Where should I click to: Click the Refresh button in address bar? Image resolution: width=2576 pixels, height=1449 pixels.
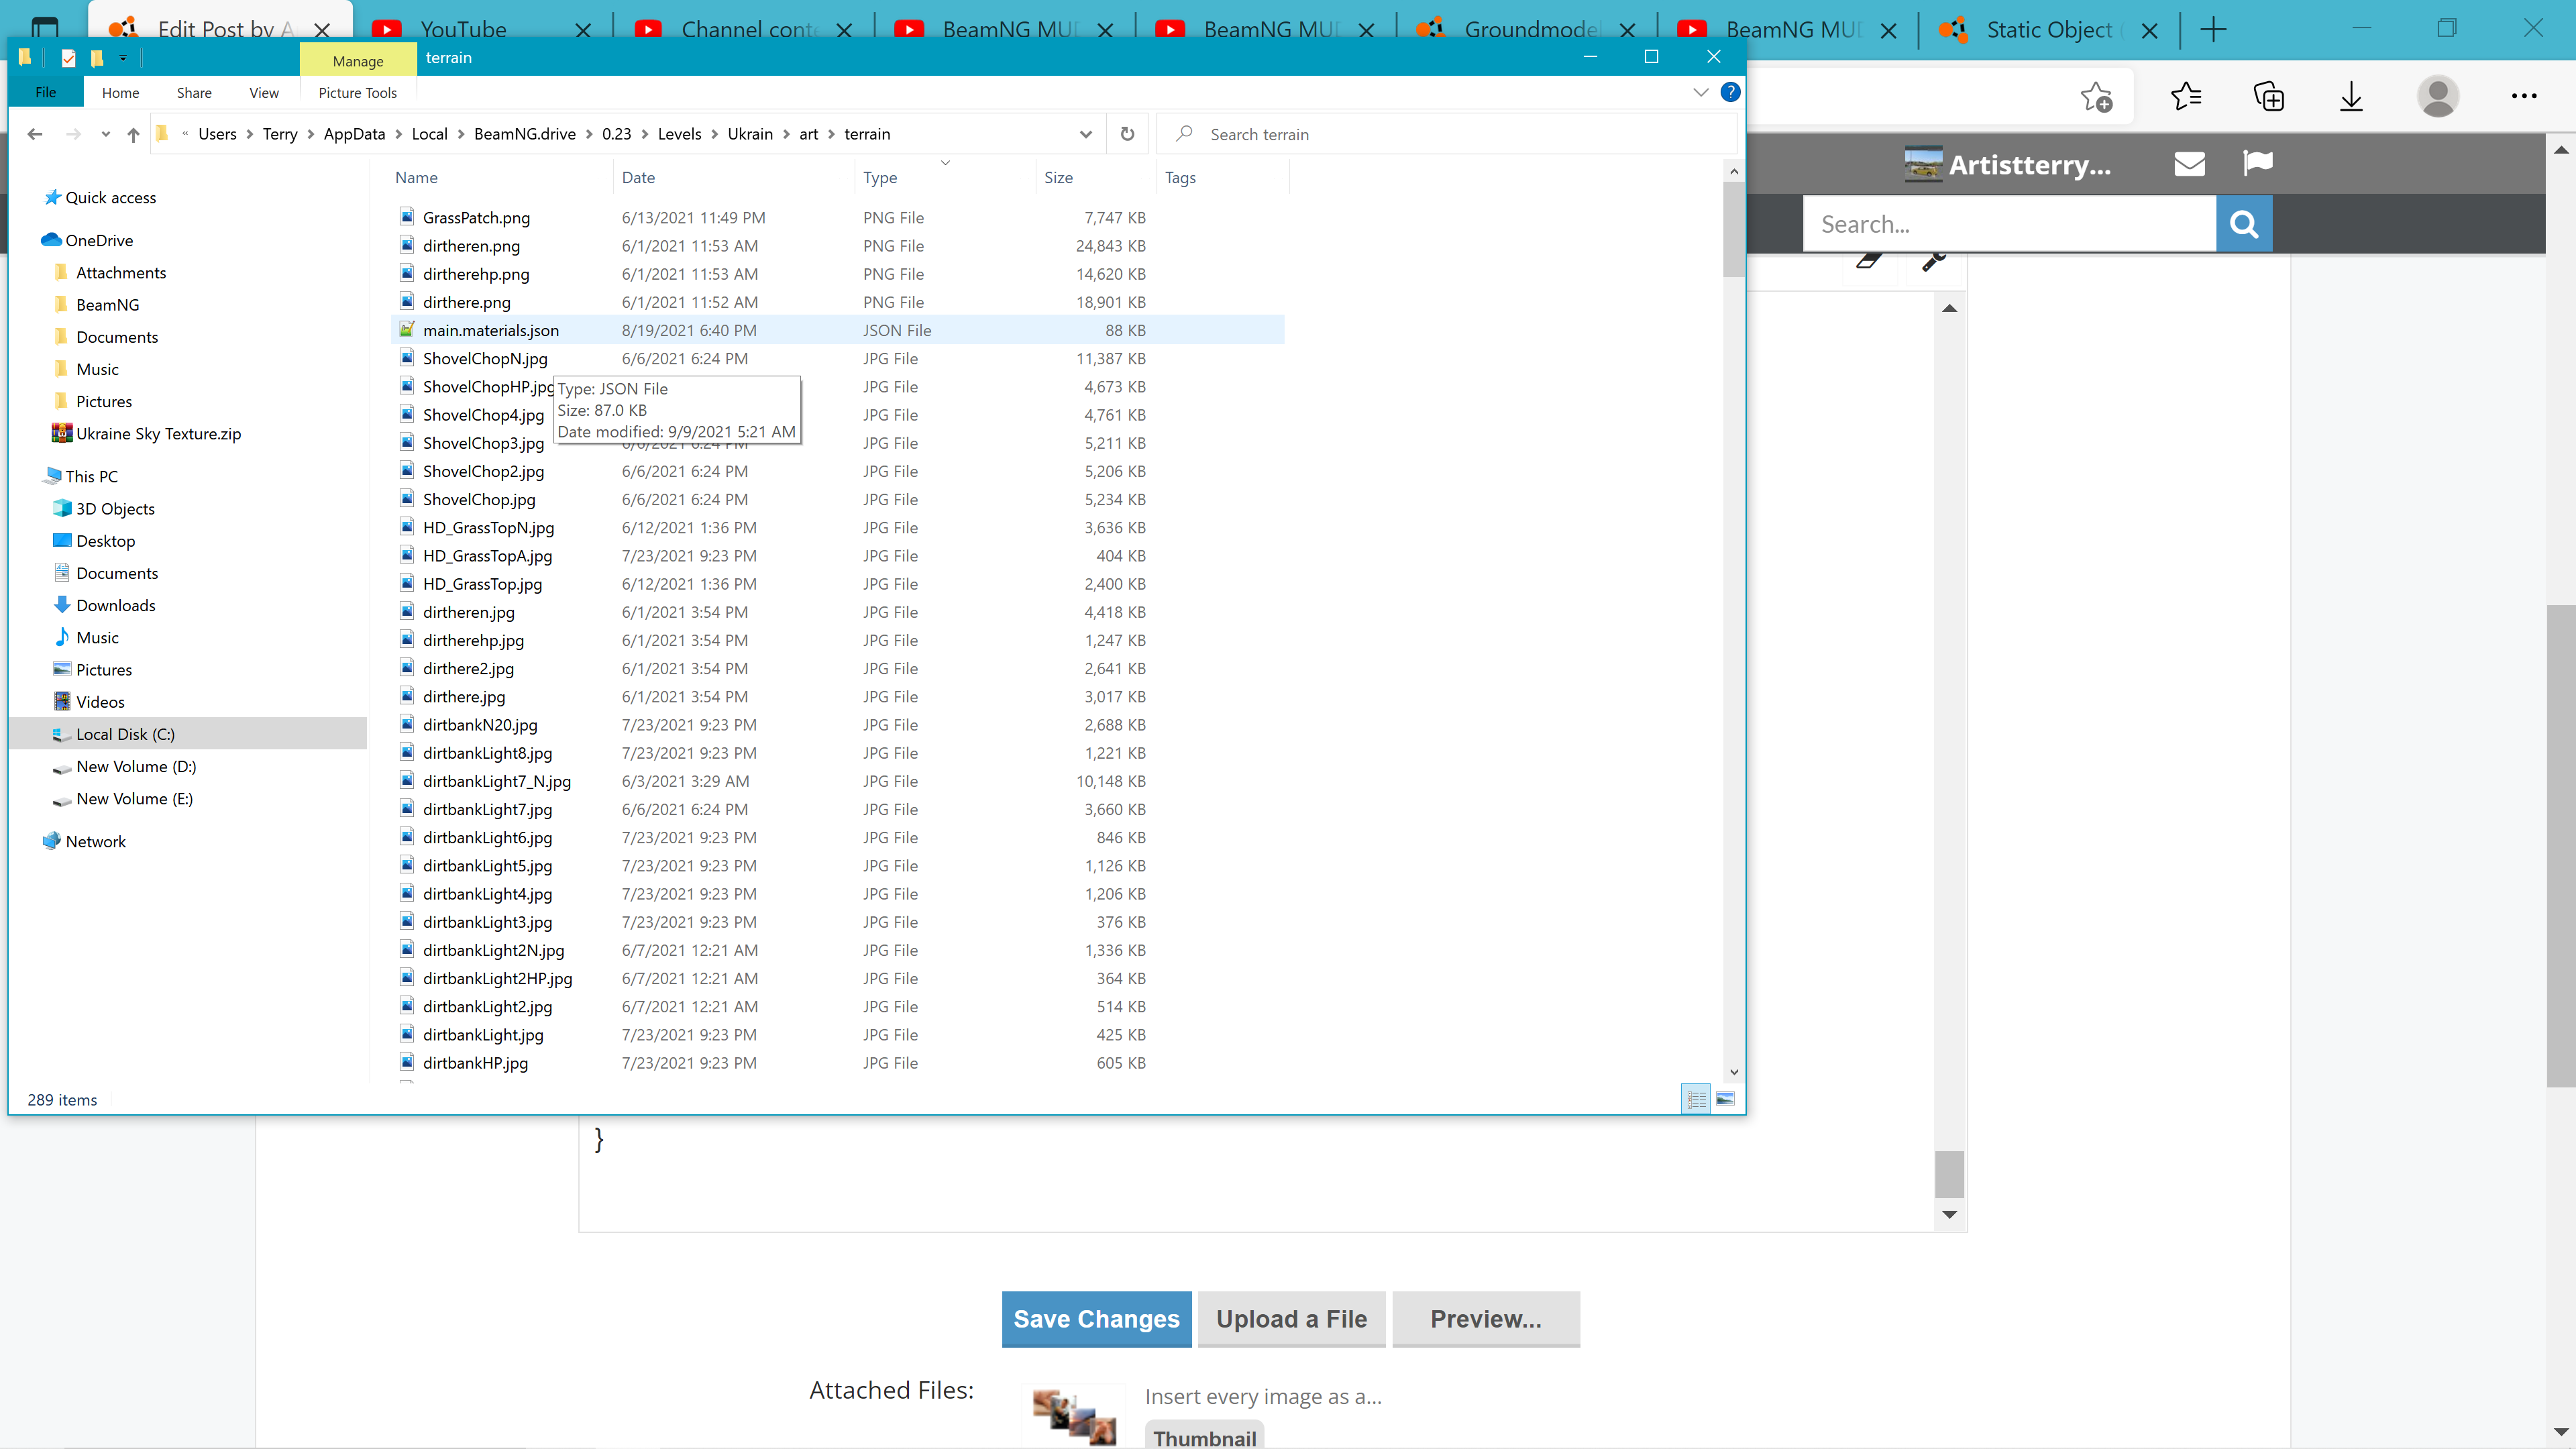pyautogui.click(x=1127, y=134)
